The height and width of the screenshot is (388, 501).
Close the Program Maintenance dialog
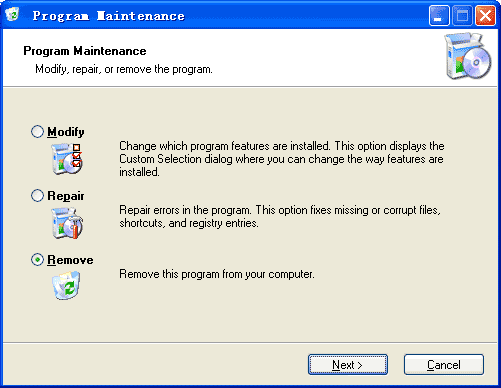coord(485,15)
